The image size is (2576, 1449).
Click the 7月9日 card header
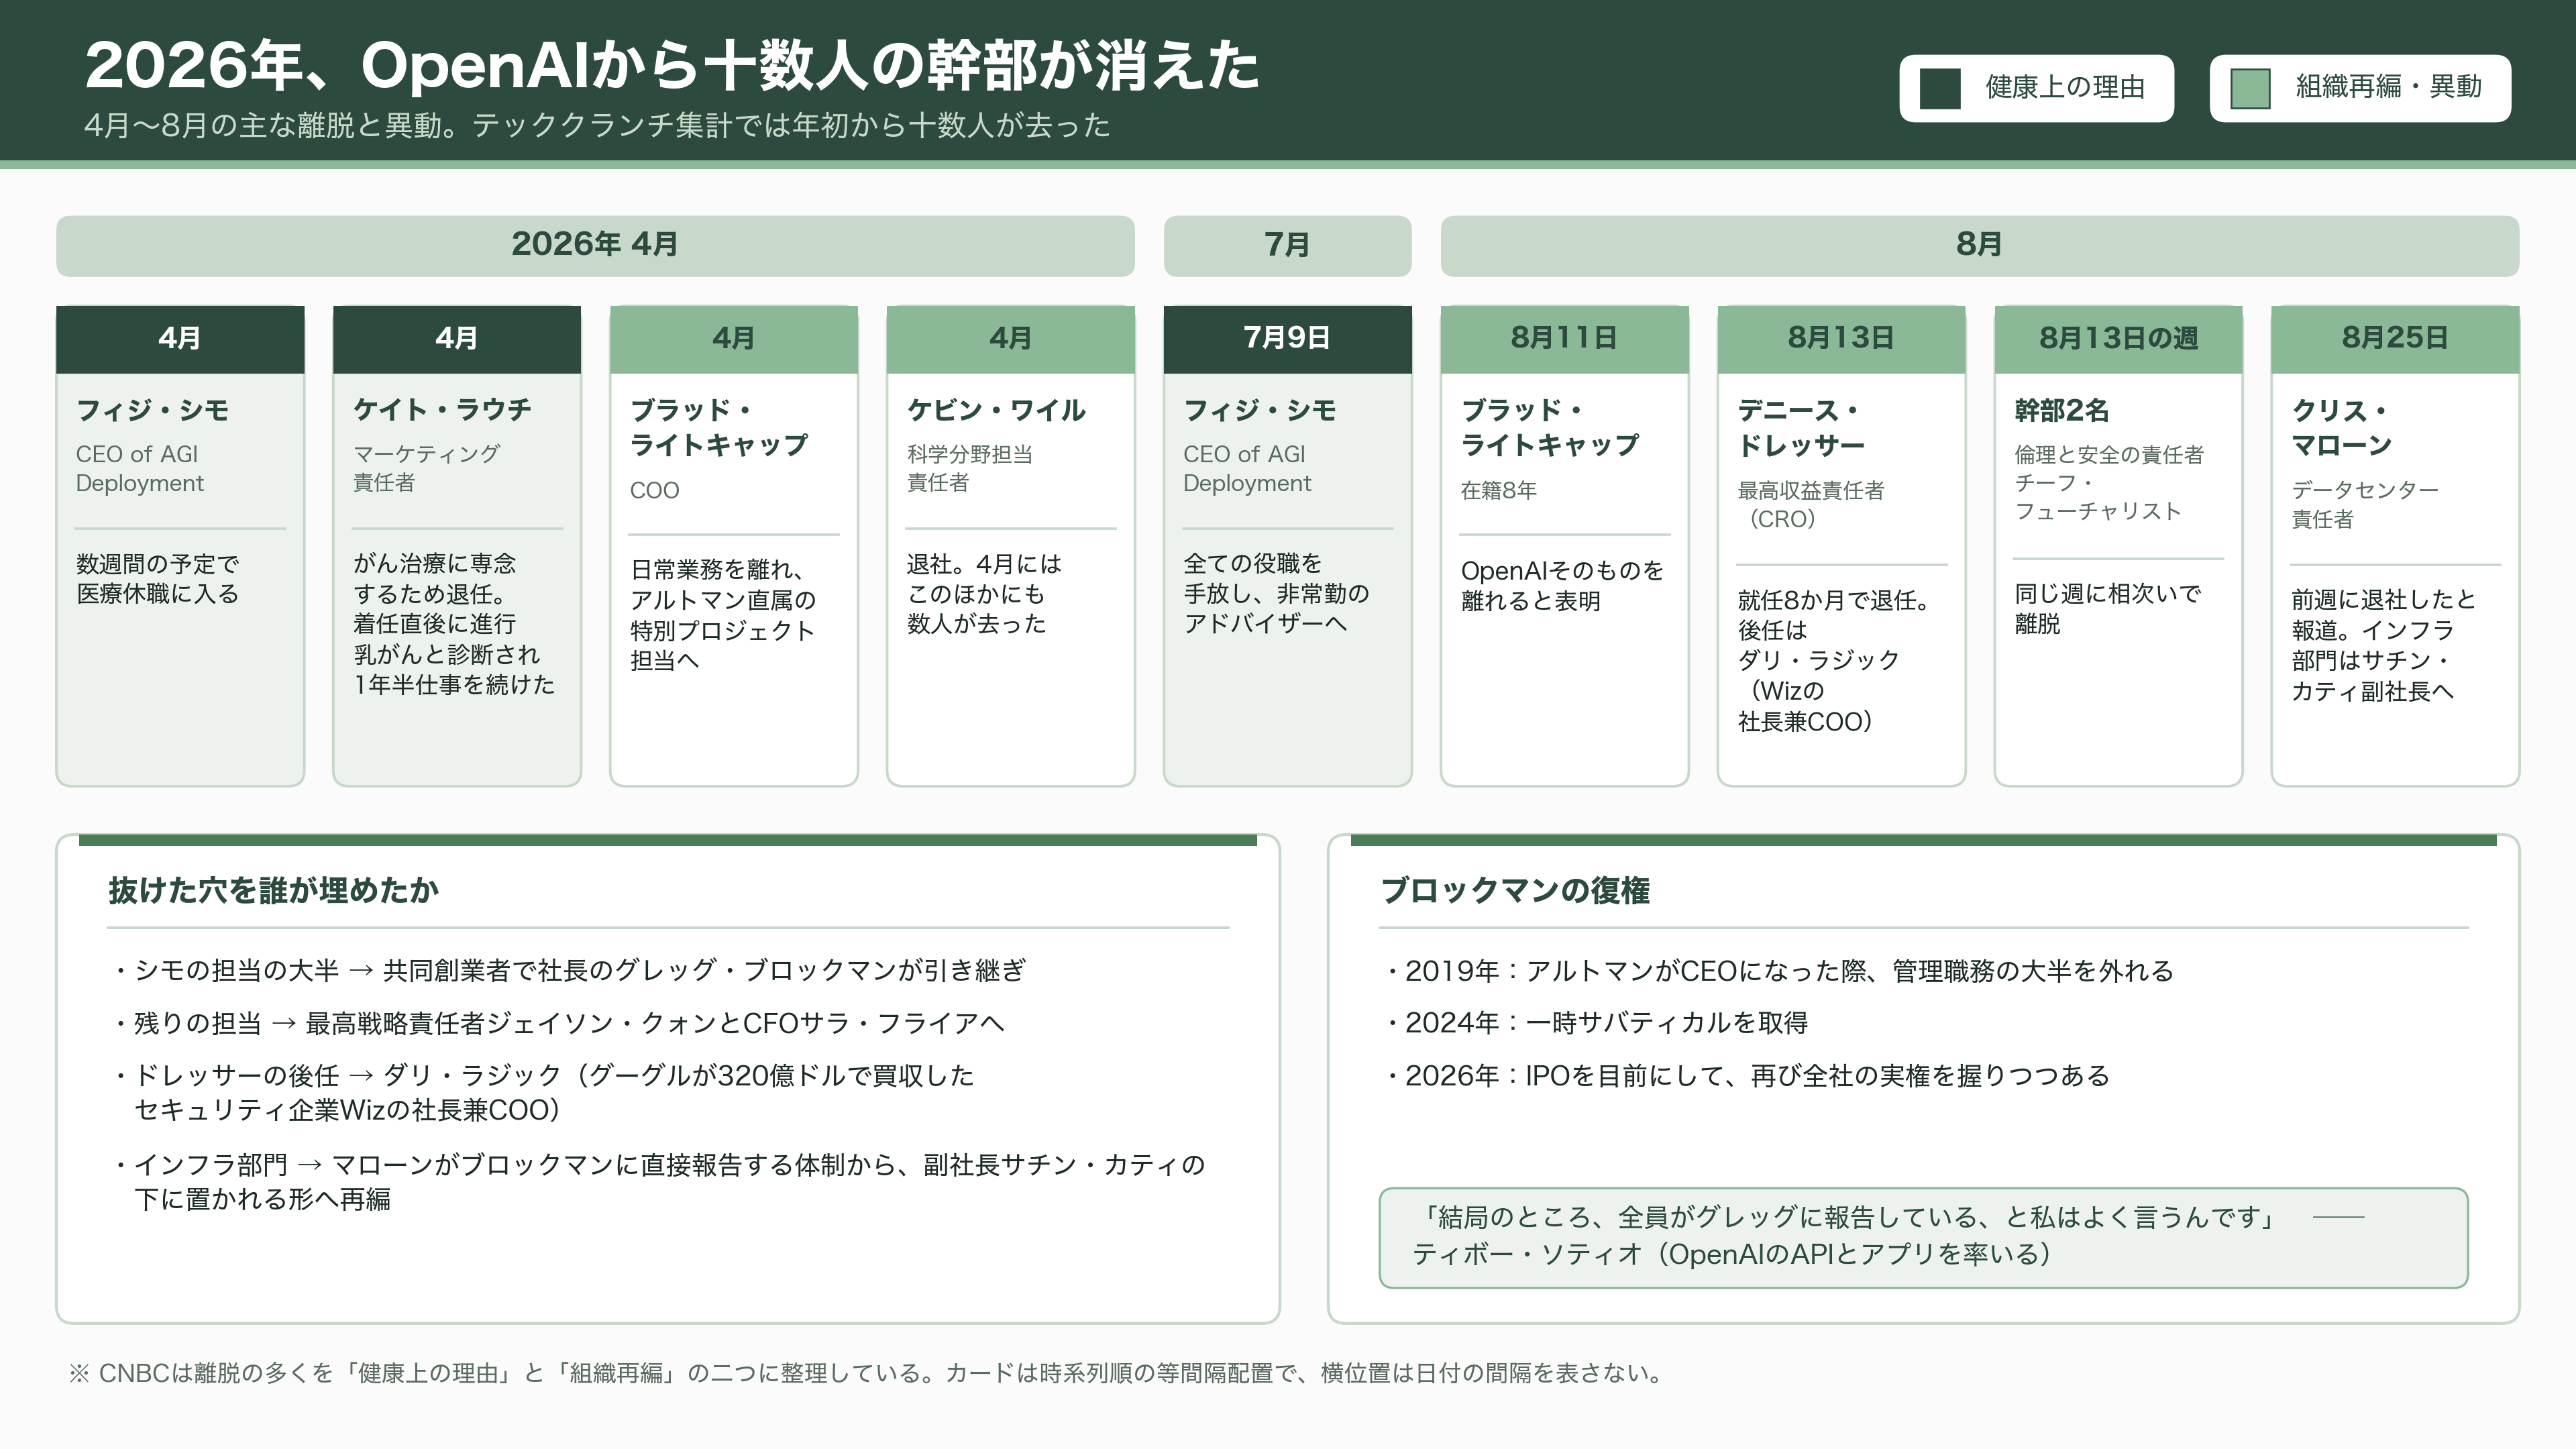pyautogui.click(x=1287, y=339)
